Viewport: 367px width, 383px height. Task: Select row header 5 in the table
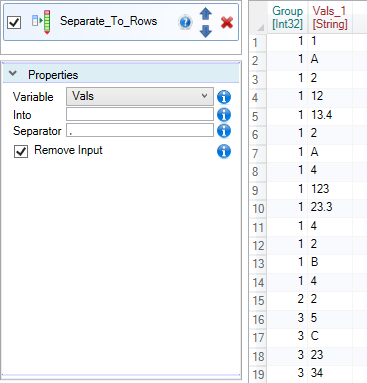coord(258,116)
